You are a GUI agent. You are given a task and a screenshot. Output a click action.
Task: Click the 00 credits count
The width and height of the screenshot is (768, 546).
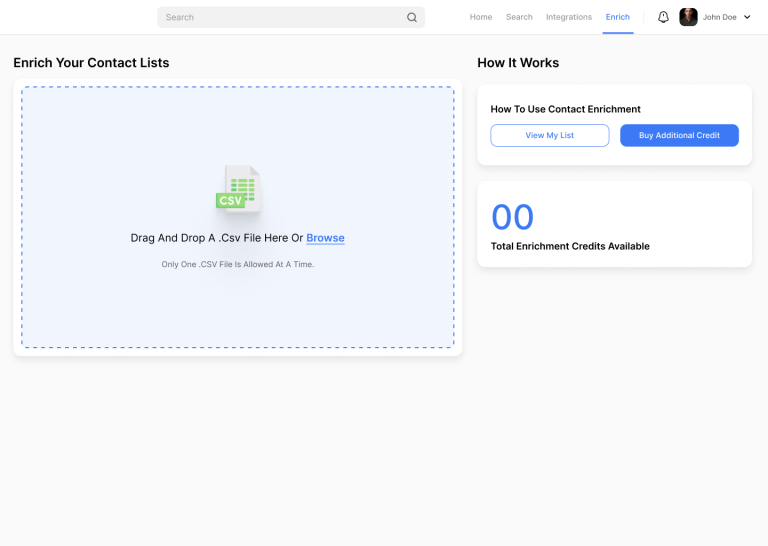coord(512,217)
